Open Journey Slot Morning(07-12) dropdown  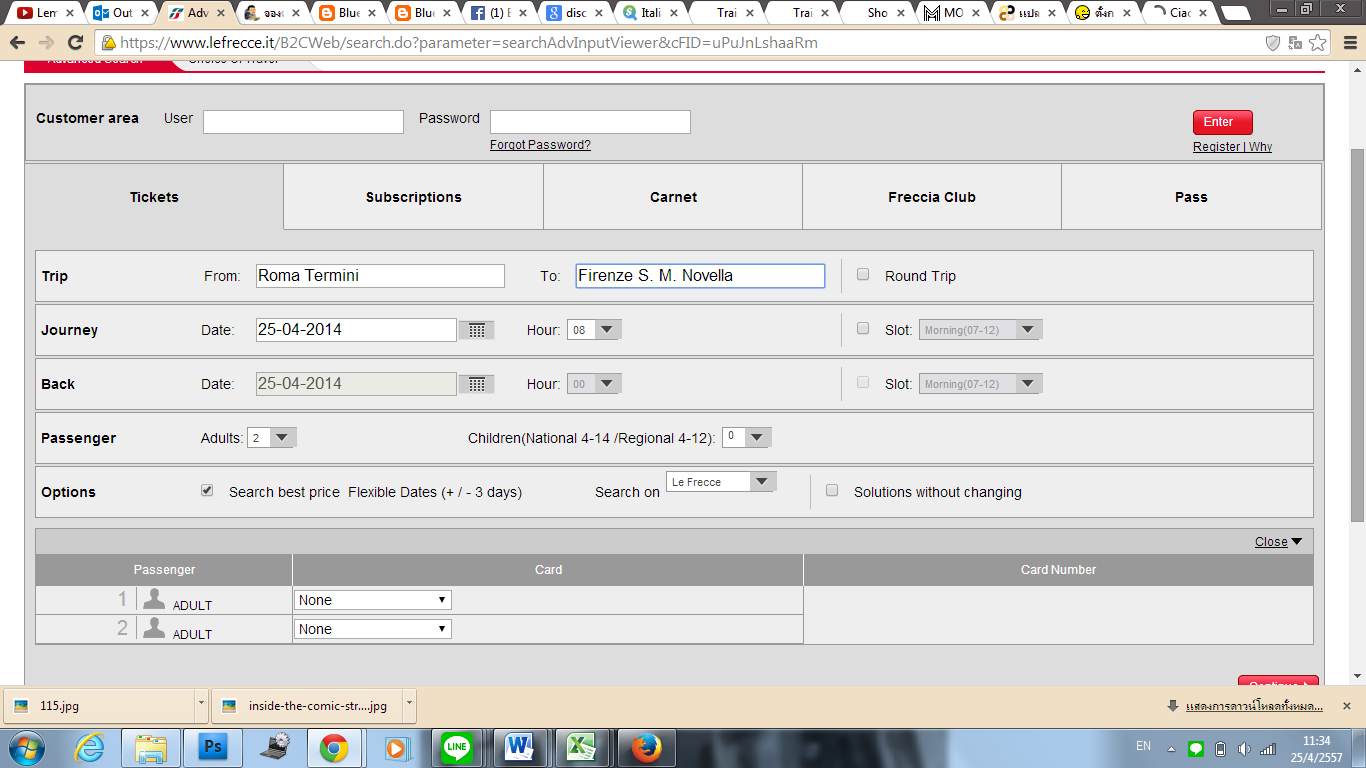pos(981,330)
